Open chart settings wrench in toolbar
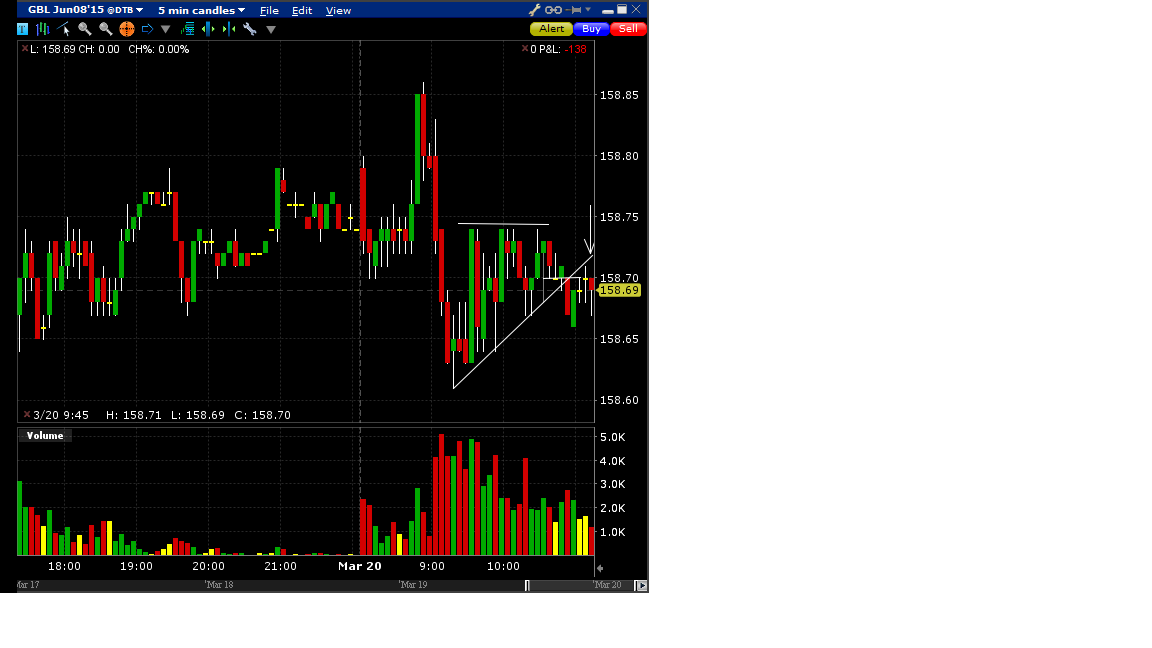The image size is (1152, 648). coord(250,29)
